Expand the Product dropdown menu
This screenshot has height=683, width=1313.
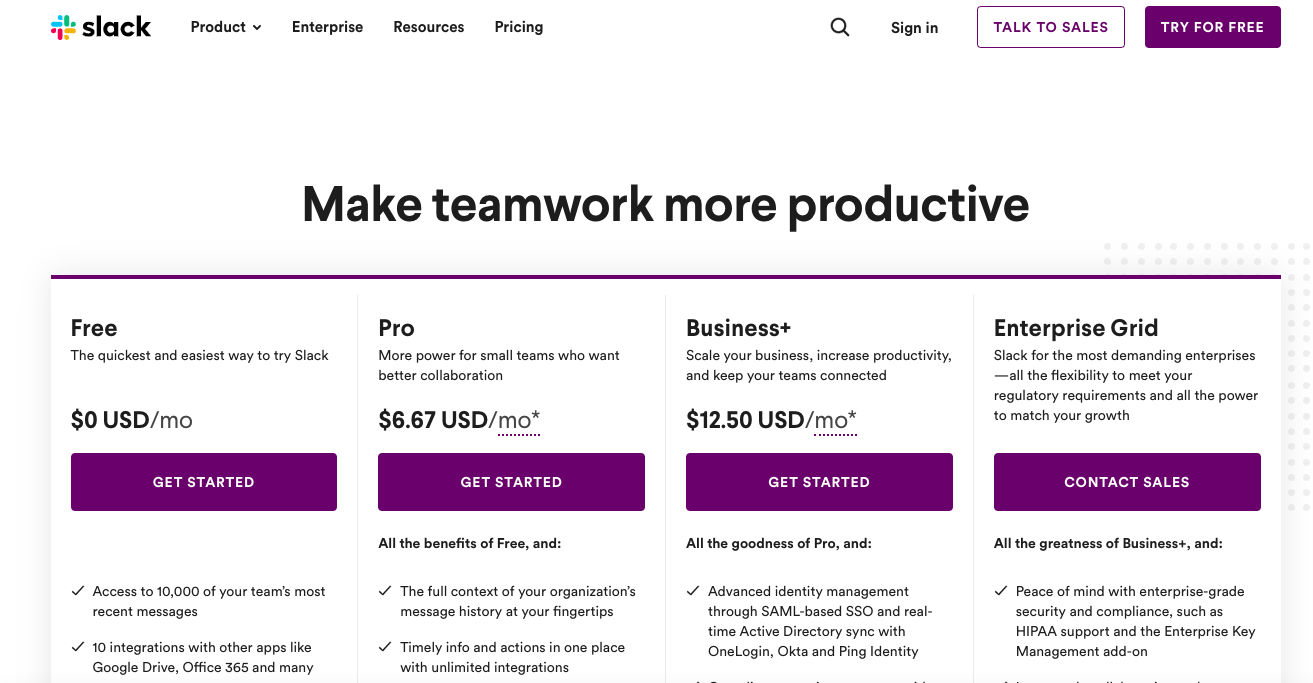click(x=218, y=27)
